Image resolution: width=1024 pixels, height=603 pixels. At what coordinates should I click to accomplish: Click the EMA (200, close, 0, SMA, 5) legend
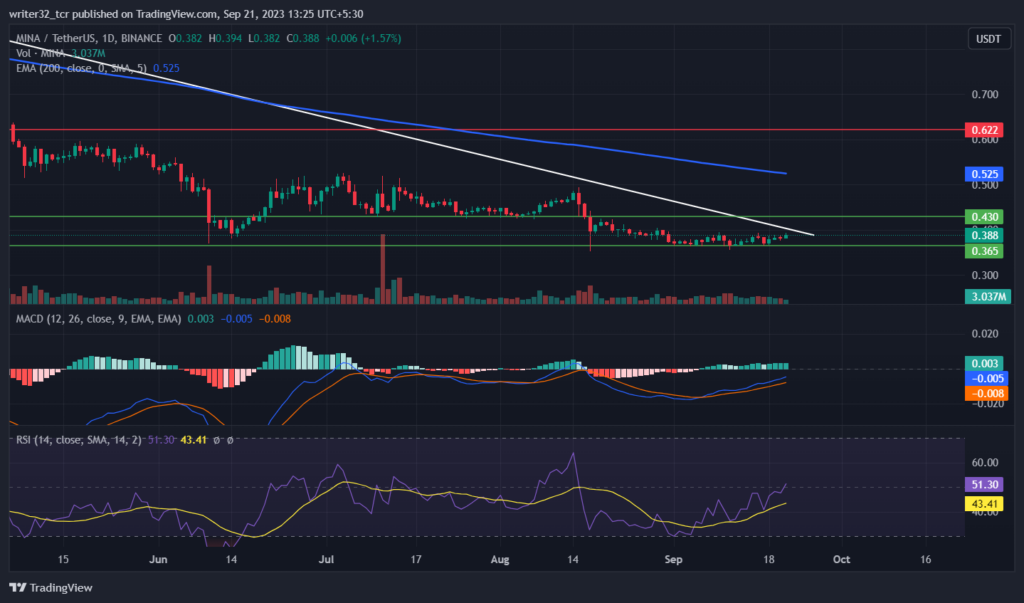(x=81, y=68)
